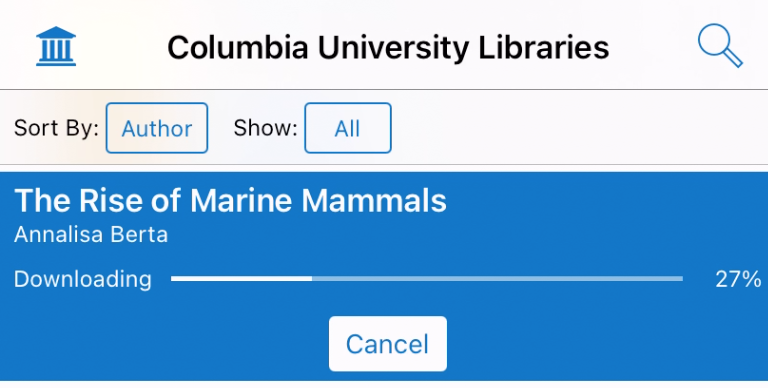Open the library building icon
The image size is (768, 388).
tap(56, 46)
